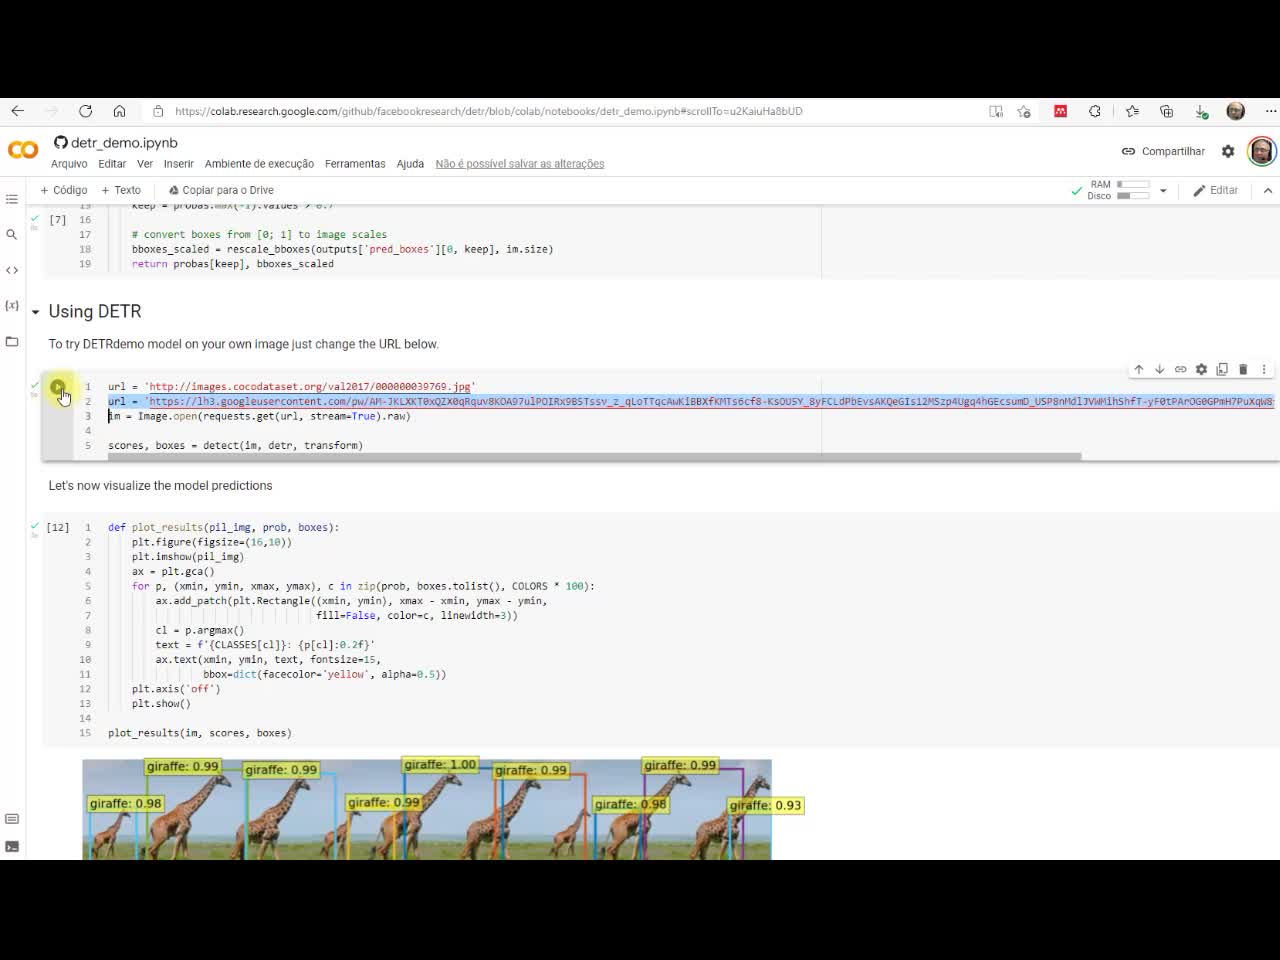Image resolution: width=1280 pixels, height=960 pixels.
Task: Add this page to favorites
Action: (x=1024, y=111)
